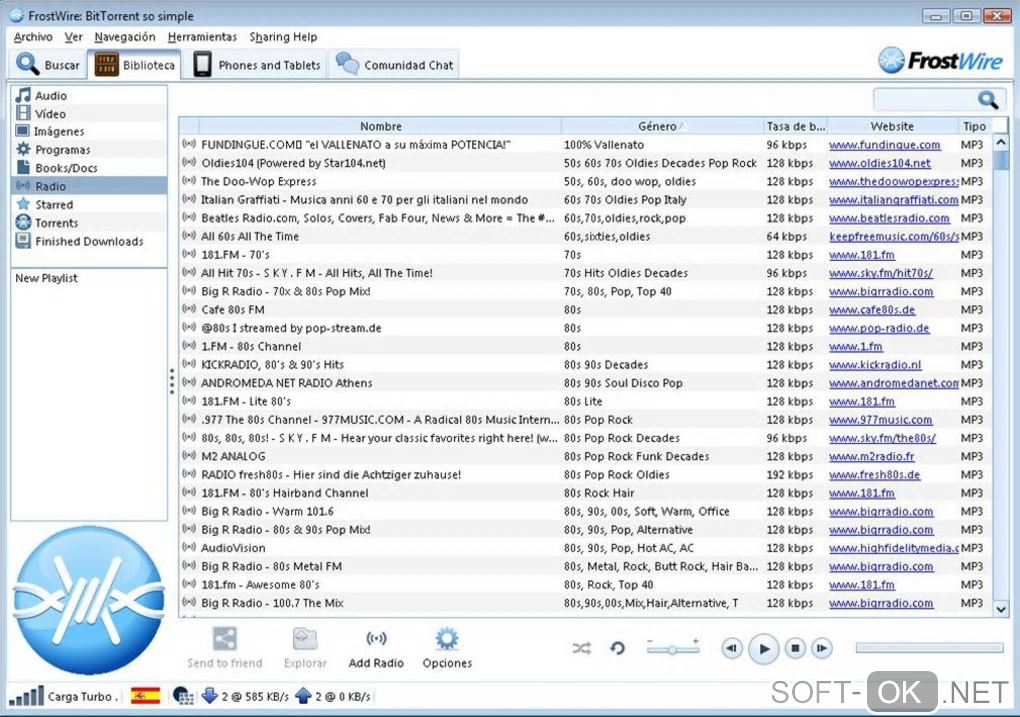This screenshot has width=1020, height=717.
Task: Toggle the repeat loop button
Action: click(618, 649)
